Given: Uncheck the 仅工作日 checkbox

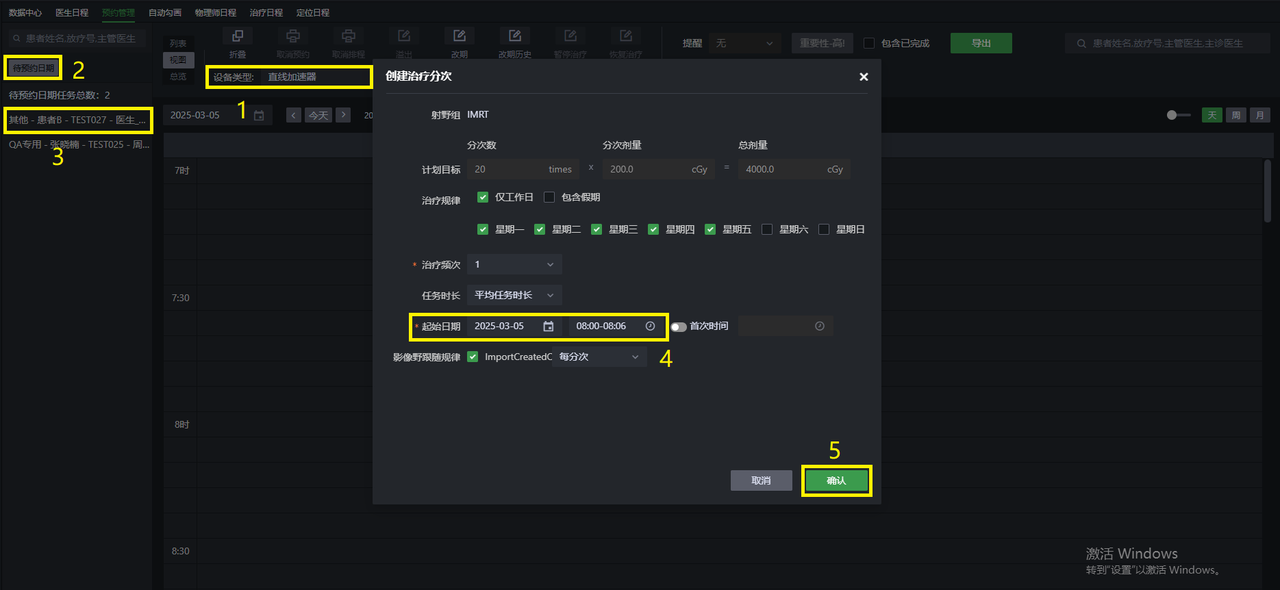Looking at the screenshot, I should click(x=483, y=197).
